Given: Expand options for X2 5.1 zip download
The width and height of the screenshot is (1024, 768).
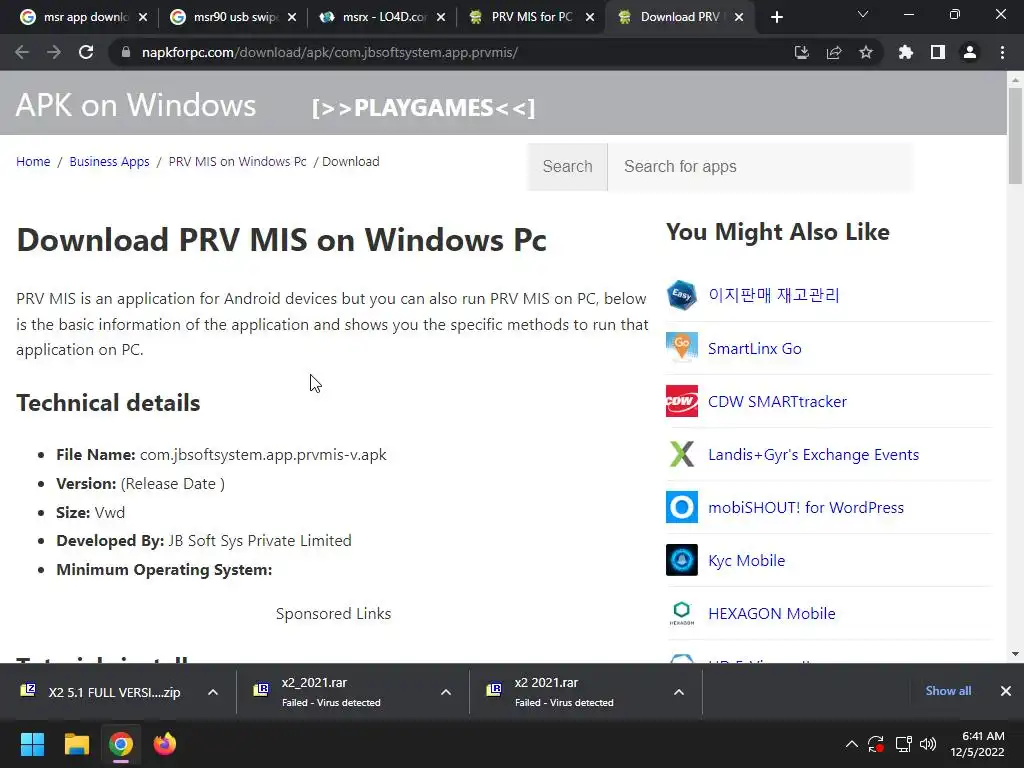Looking at the screenshot, I should click(x=213, y=692).
